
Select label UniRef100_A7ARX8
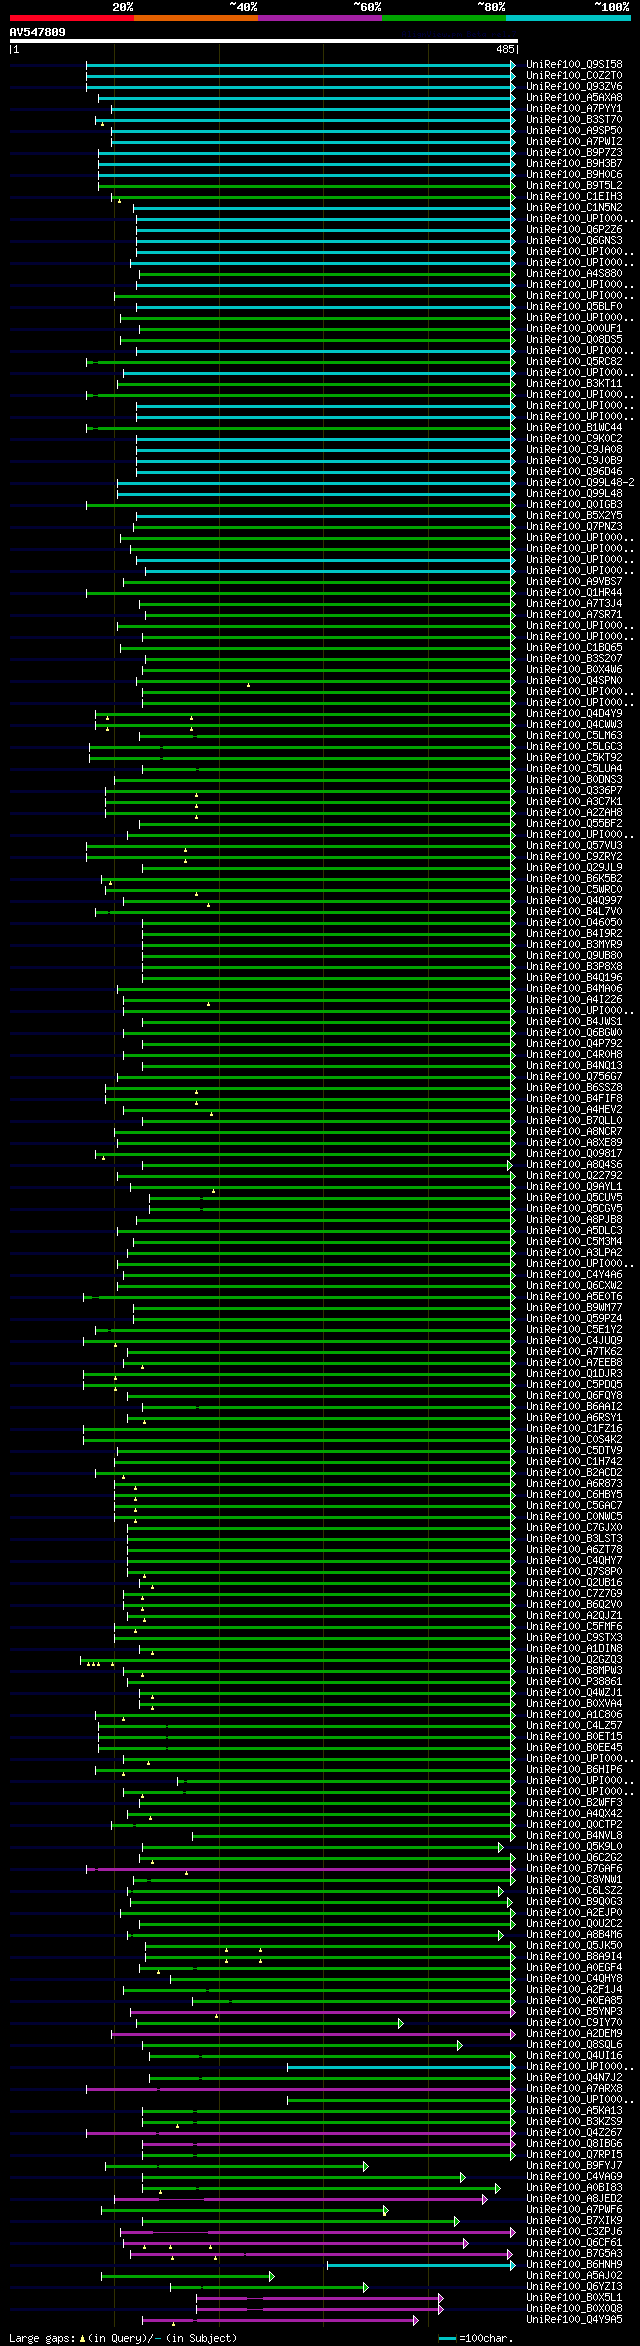click(x=574, y=2088)
